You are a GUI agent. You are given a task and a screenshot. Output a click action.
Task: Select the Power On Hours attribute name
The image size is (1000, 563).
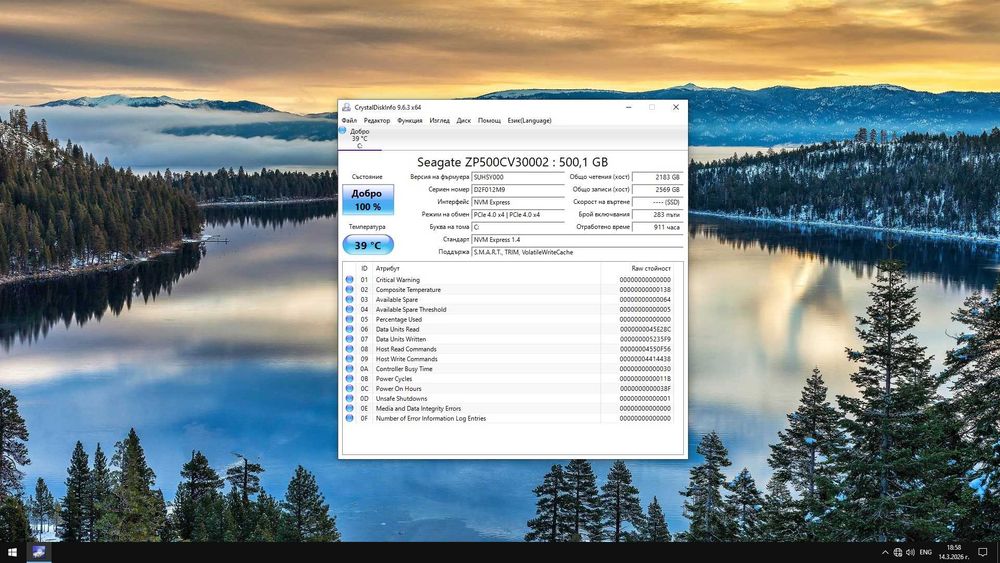pyautogui.click(x=398, y=388)
